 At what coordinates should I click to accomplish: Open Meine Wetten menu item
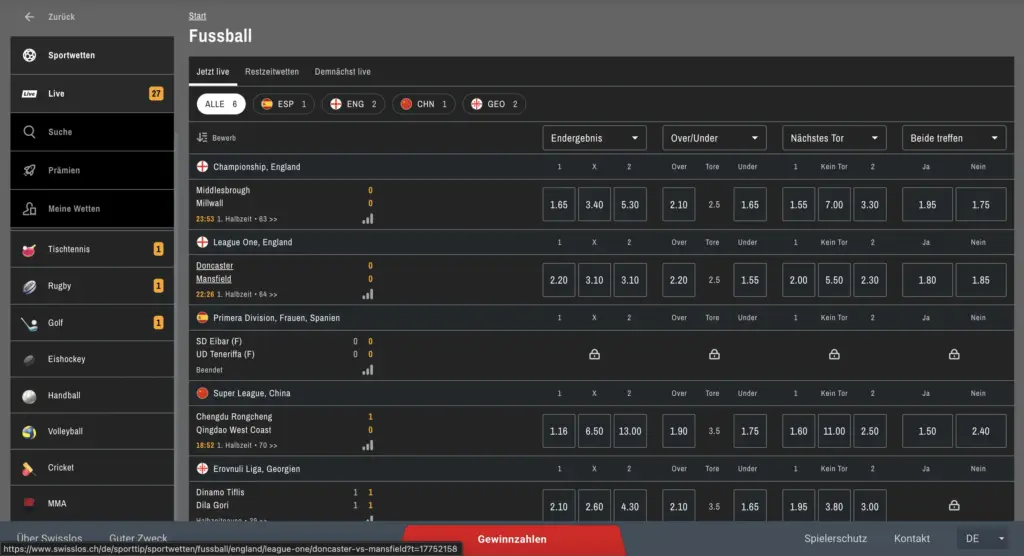[x=92, y=209]
